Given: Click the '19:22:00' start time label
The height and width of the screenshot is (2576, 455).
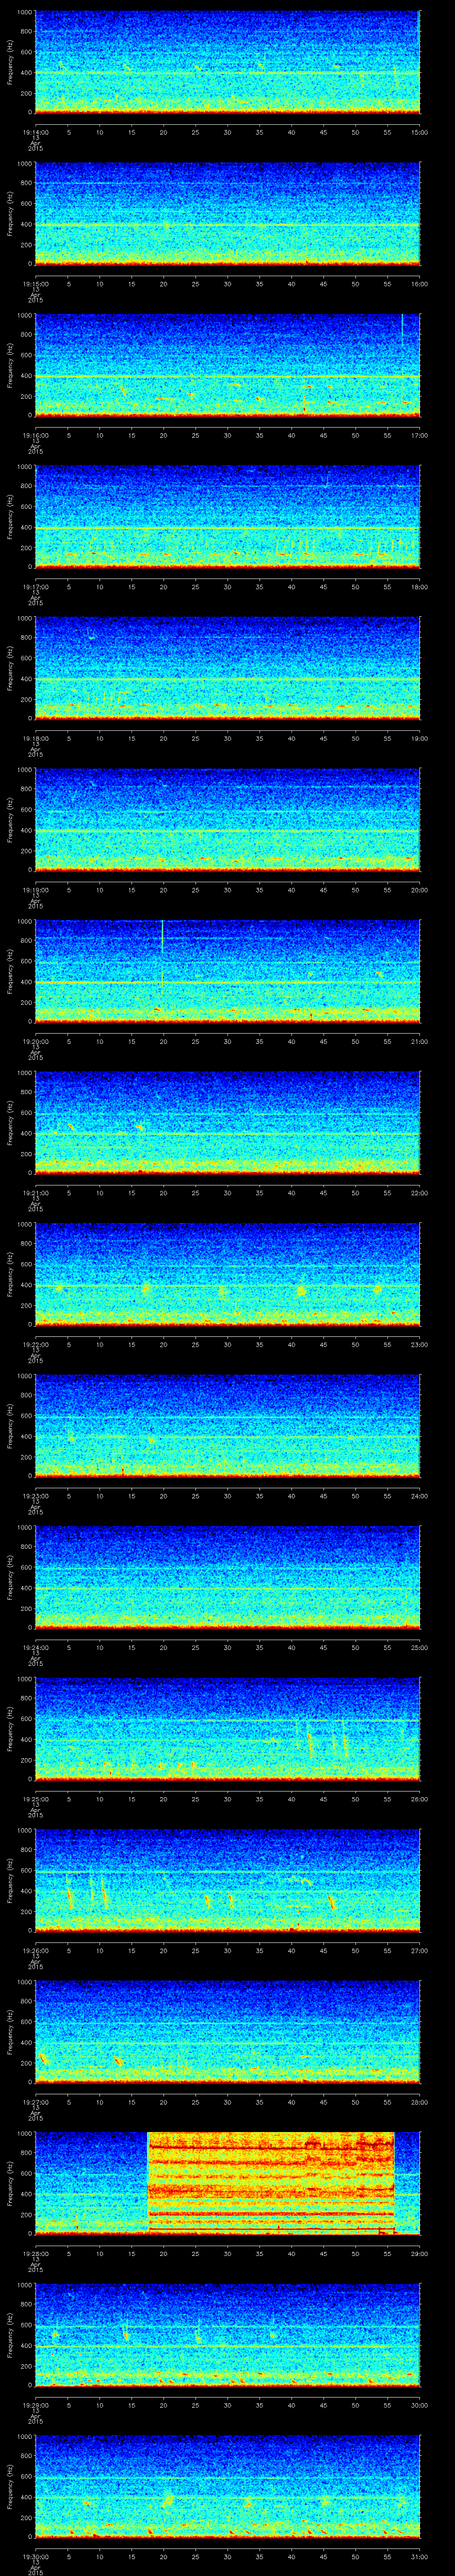Looking at the screenshot, I should (35, 1343).
